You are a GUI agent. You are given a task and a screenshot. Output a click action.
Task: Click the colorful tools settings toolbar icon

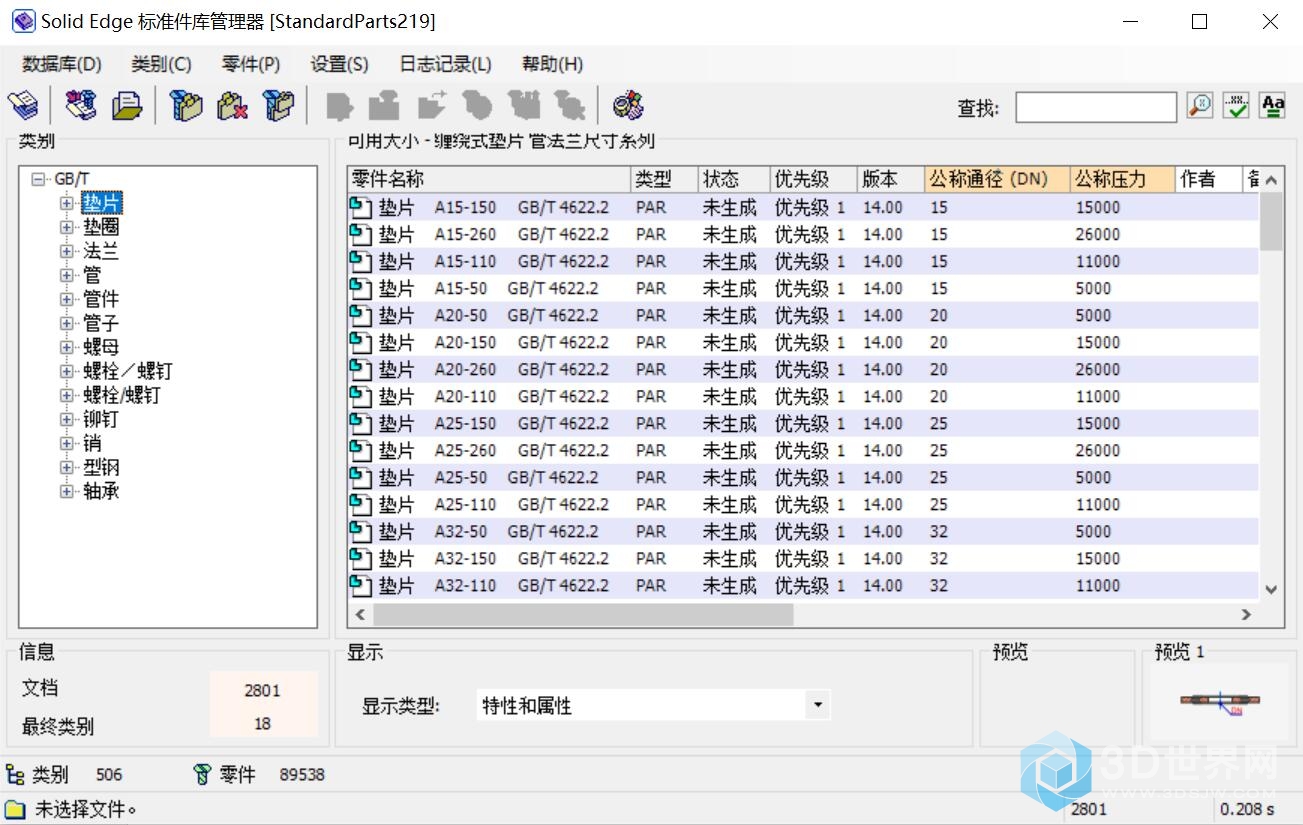(628, 104)
